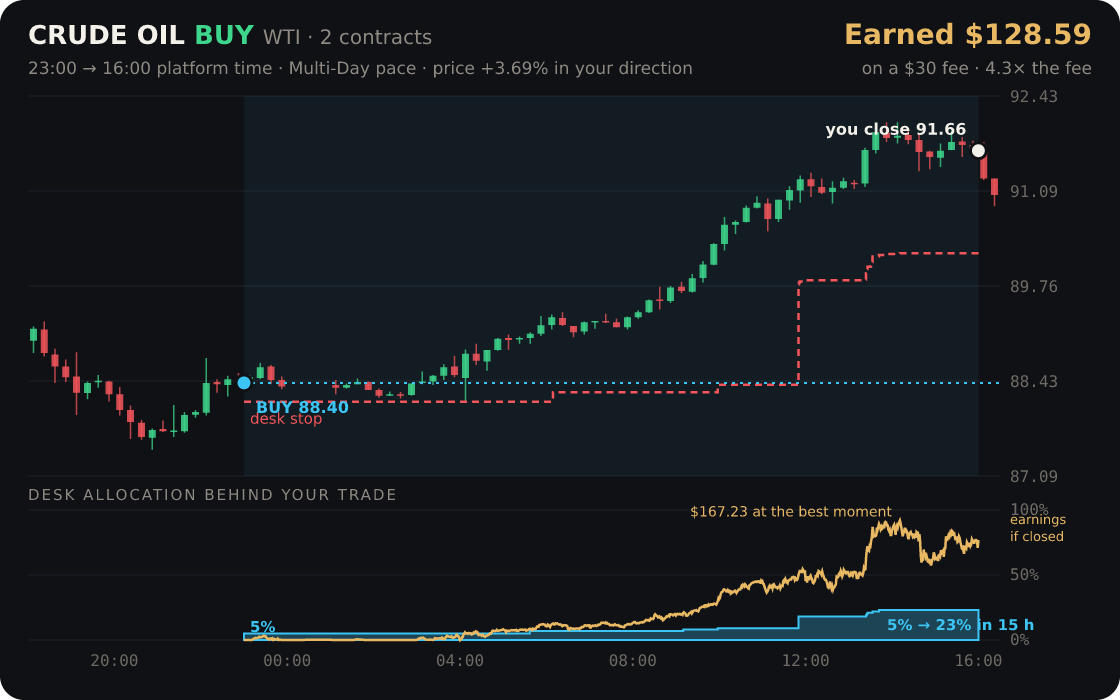Click the "CRUDE OIL" title
Screen dimensions: 1120x700
pos(106,36)
